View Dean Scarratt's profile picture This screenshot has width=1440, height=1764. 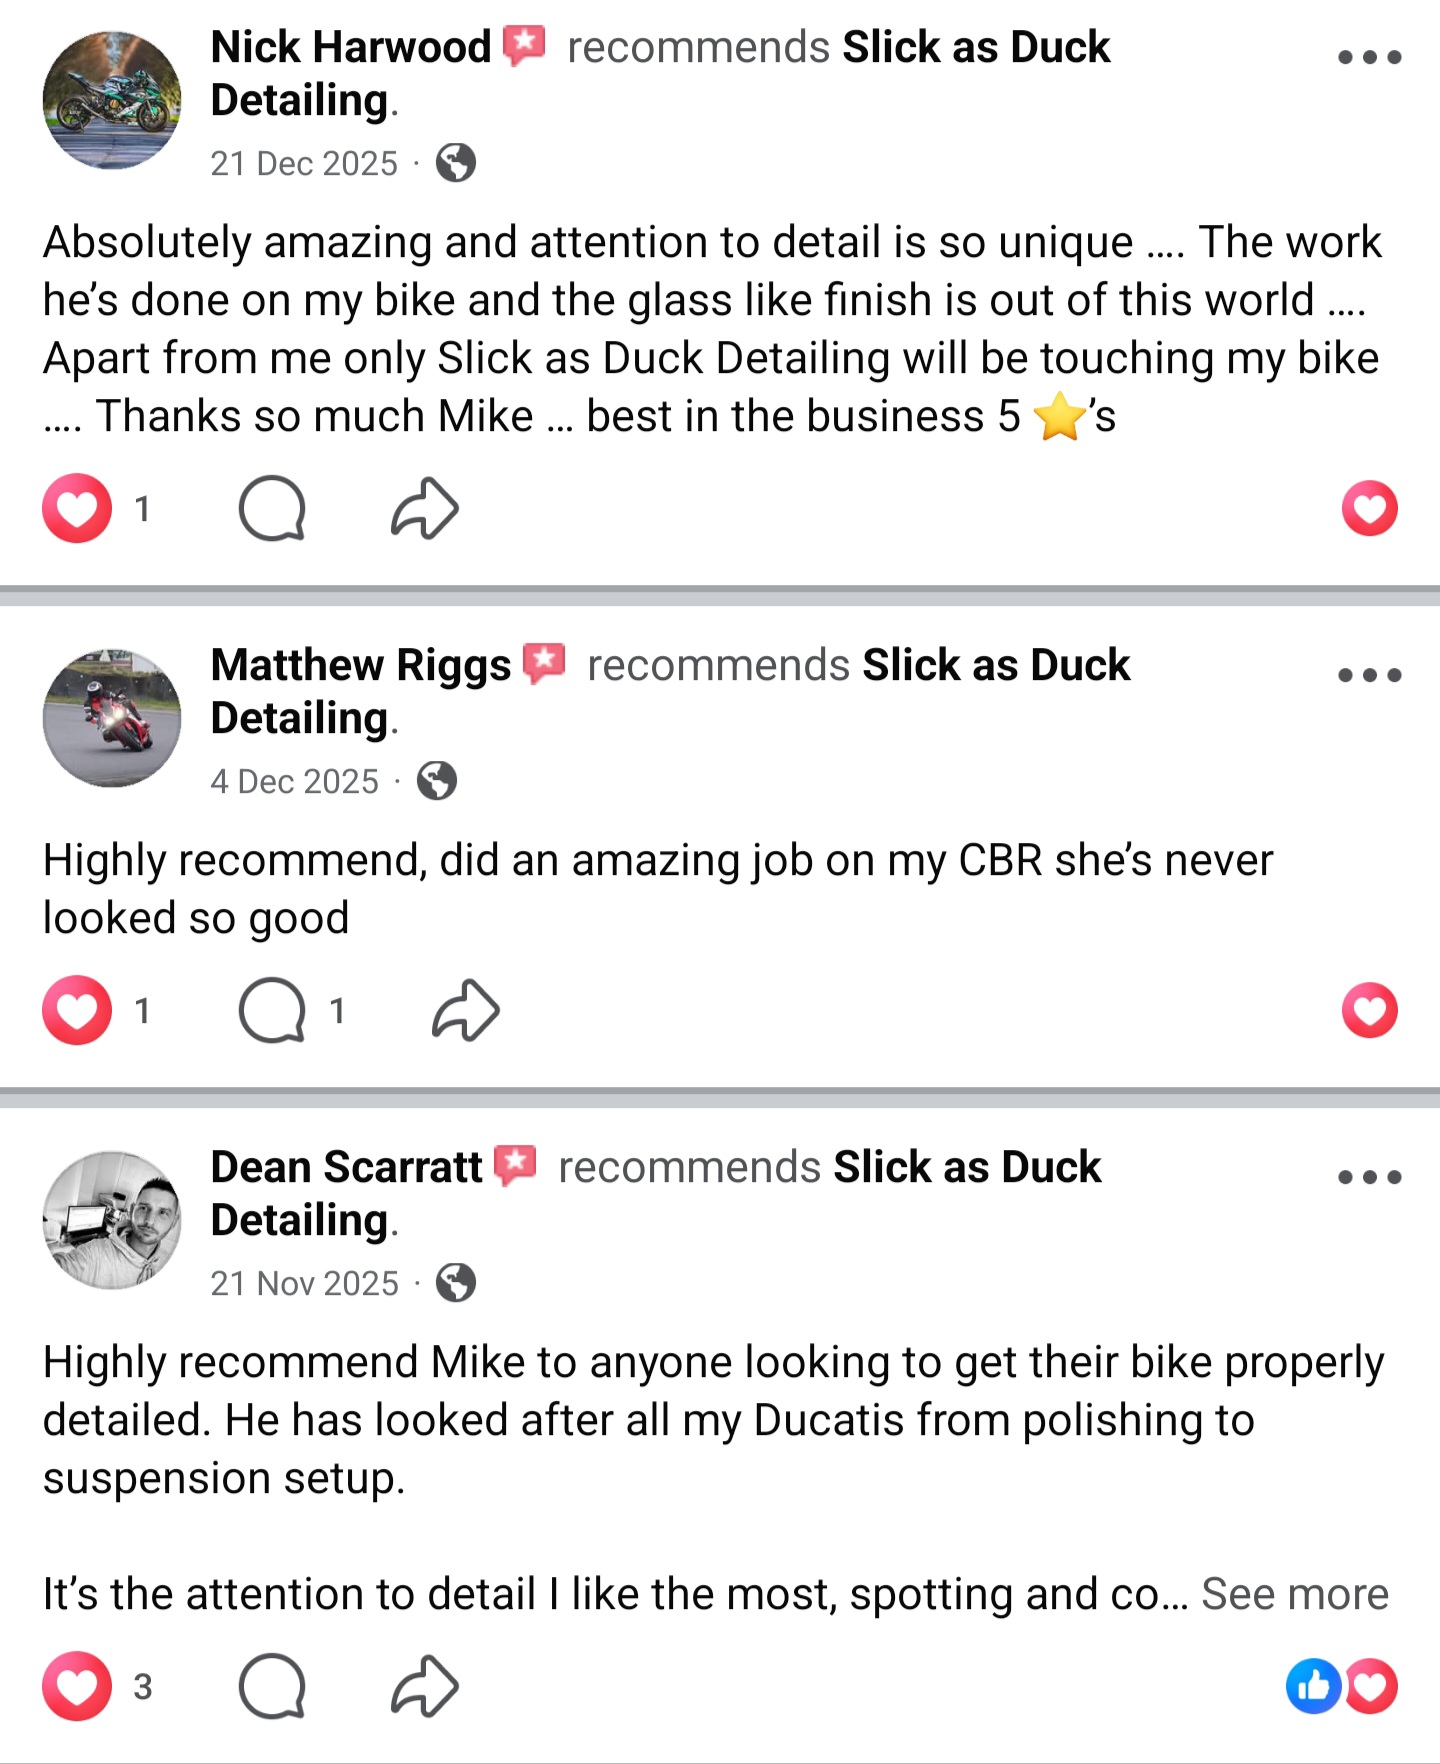[112, 1220]
